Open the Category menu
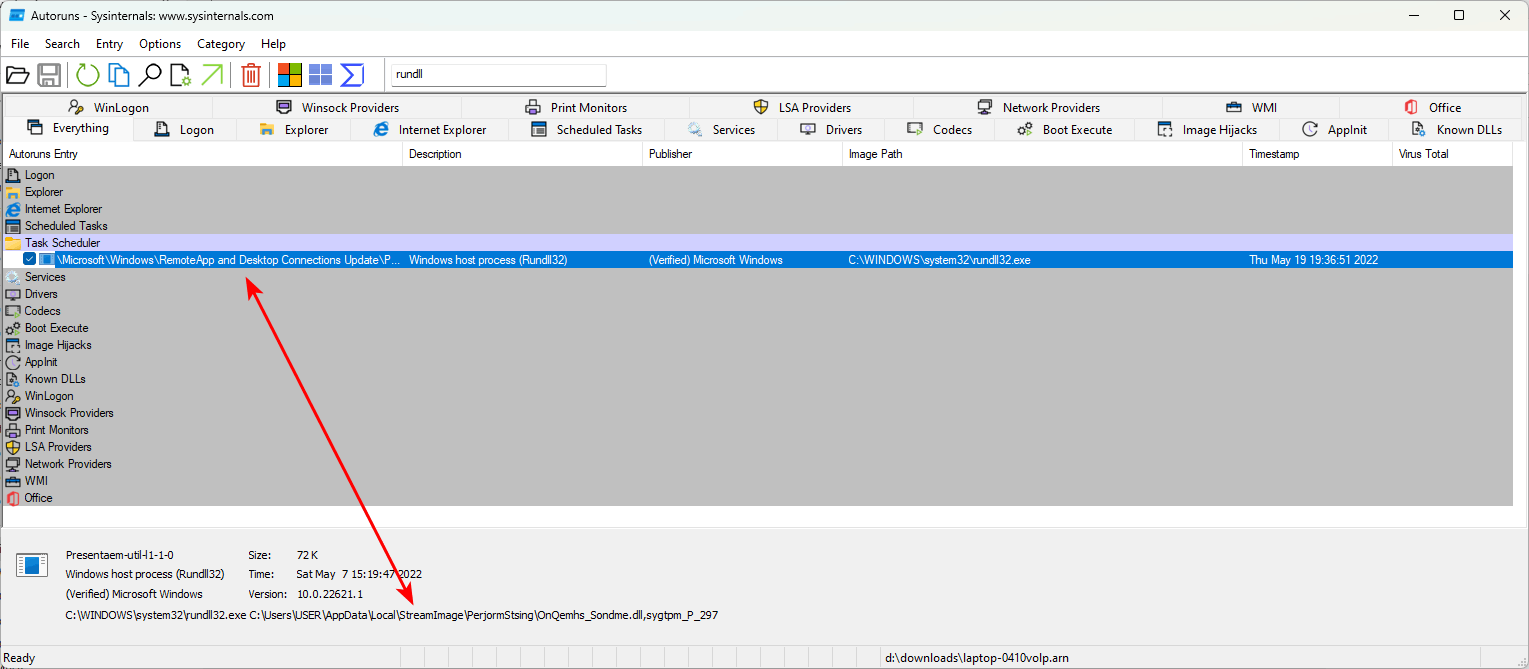Viewport: 1529px width, 669px height. tap(221, 44)
